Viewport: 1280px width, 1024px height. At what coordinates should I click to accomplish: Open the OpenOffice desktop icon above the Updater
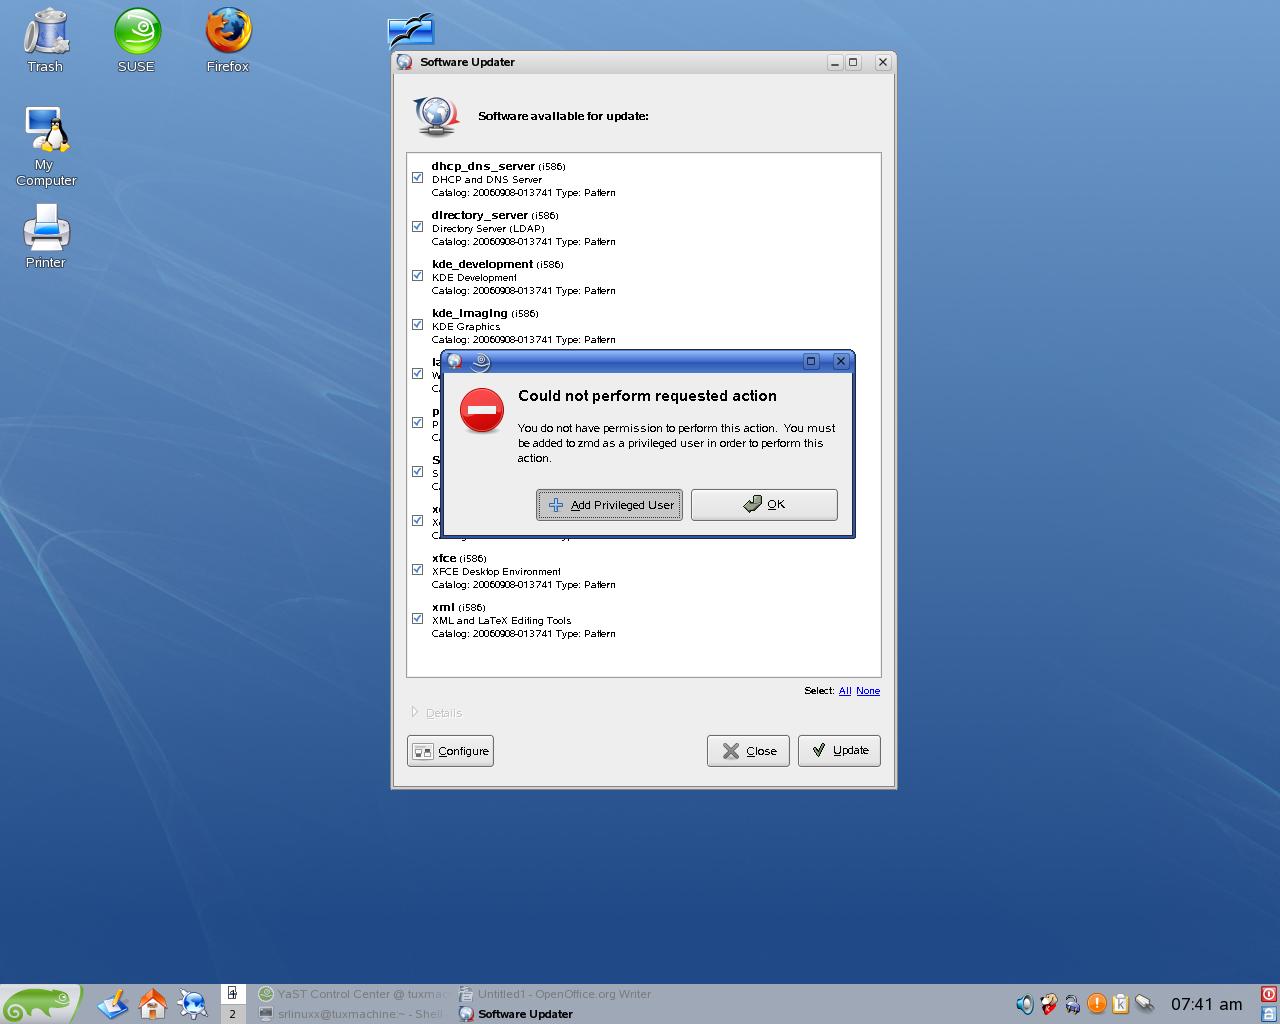(x=411, y=30)
